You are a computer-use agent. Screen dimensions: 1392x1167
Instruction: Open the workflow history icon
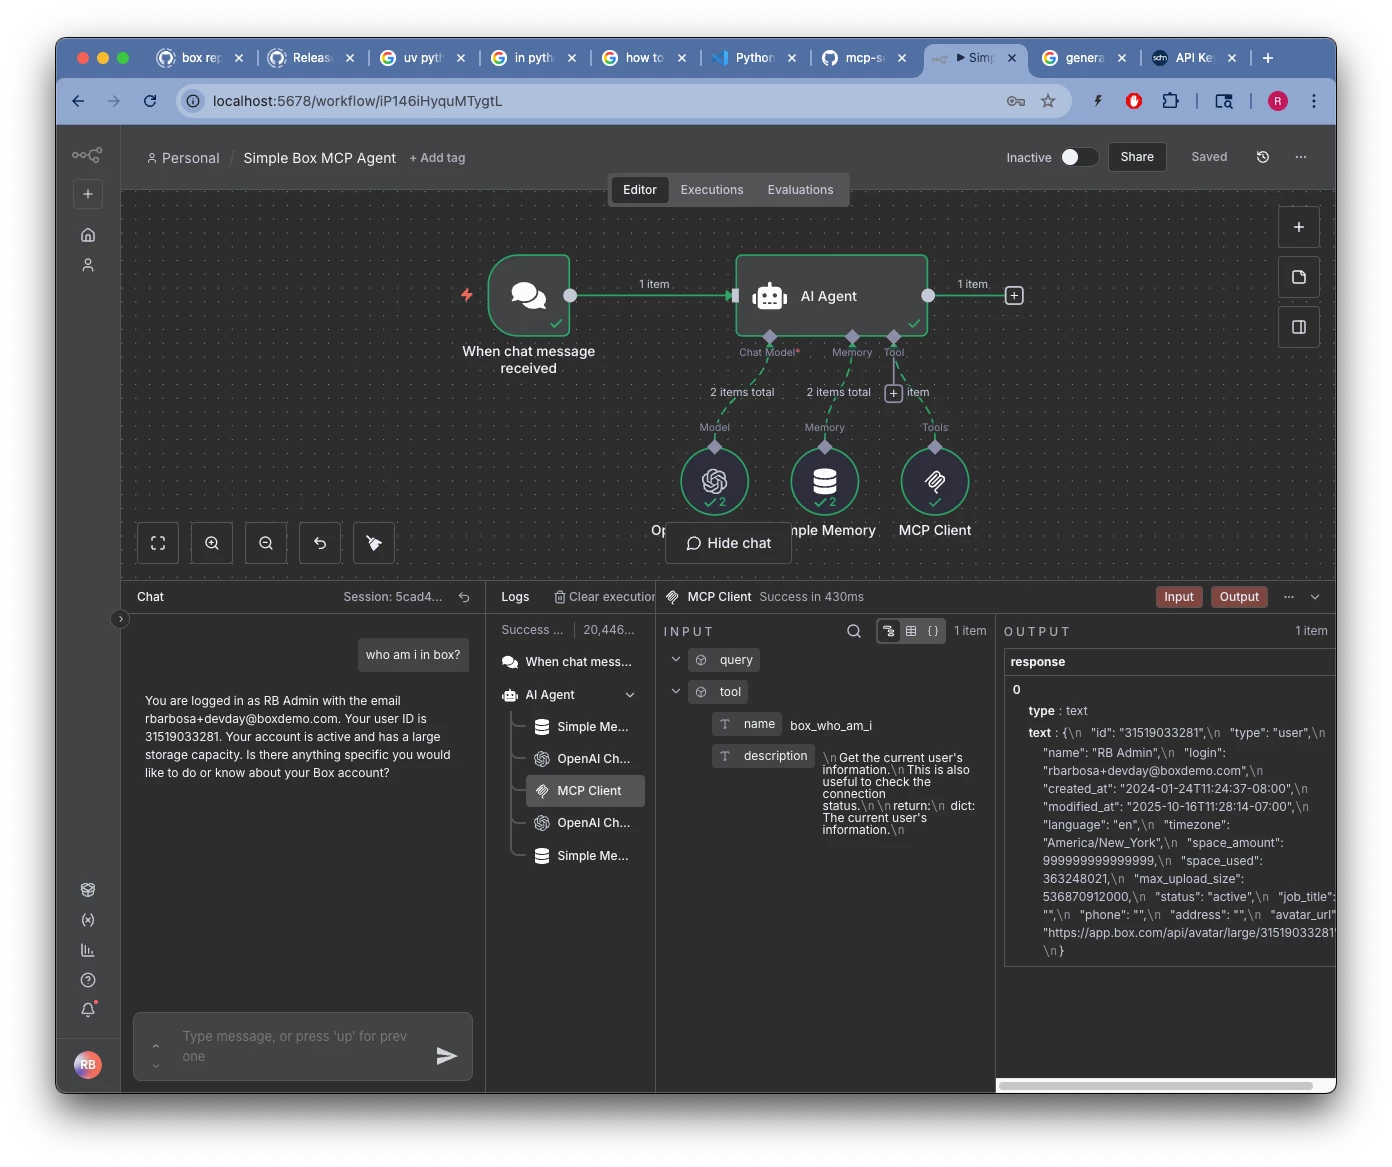1263,157
